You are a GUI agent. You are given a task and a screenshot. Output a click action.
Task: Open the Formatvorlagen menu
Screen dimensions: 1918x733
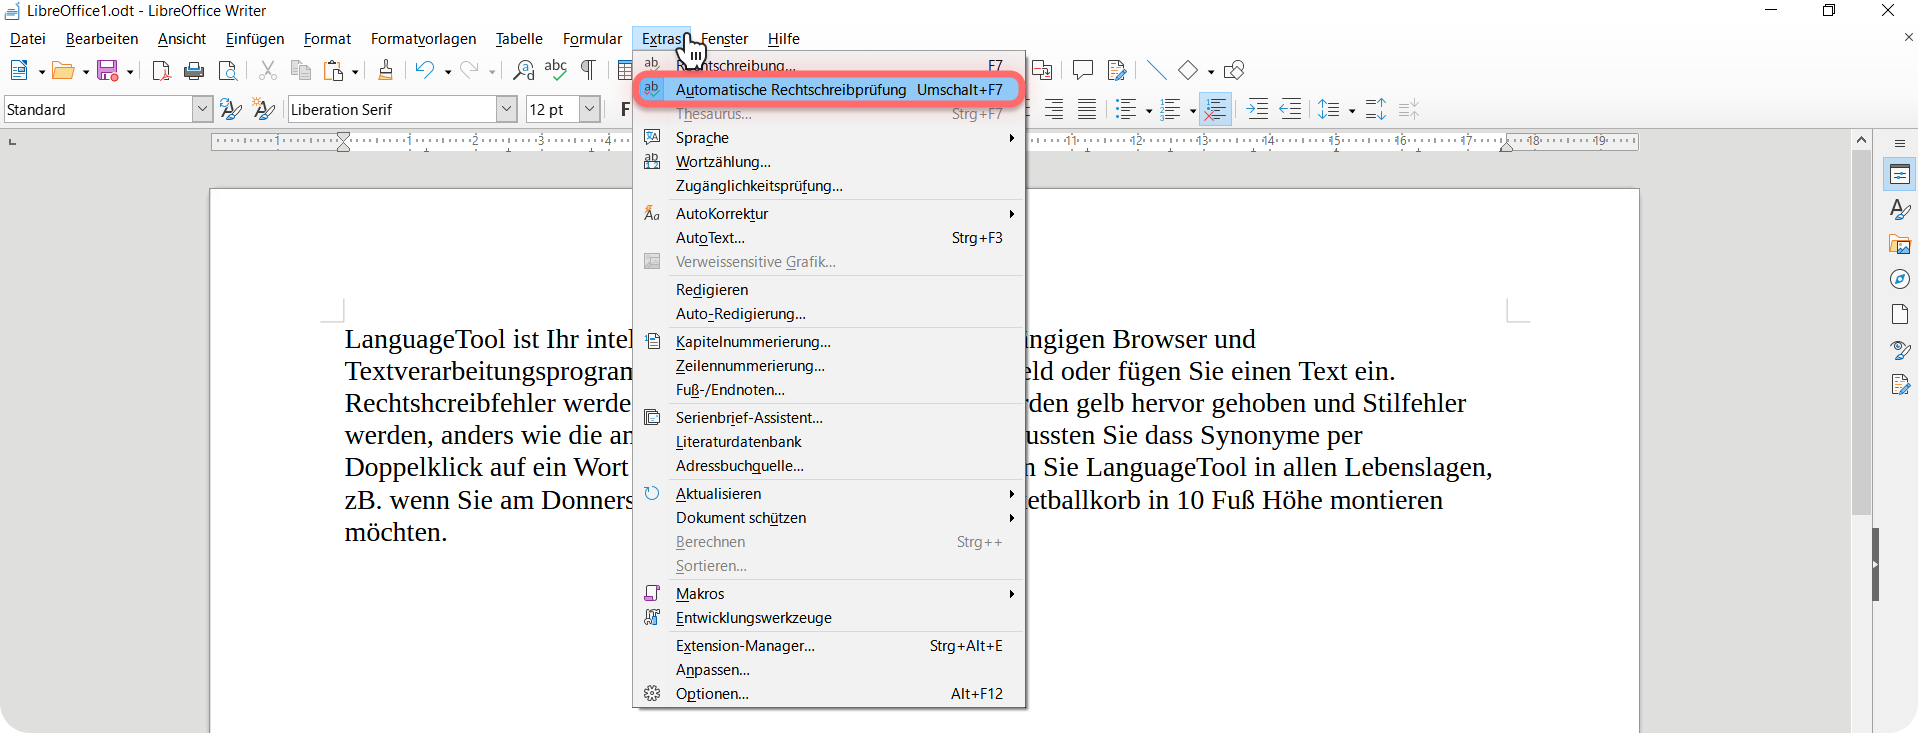pyautogui.click(x=424, y=39)
